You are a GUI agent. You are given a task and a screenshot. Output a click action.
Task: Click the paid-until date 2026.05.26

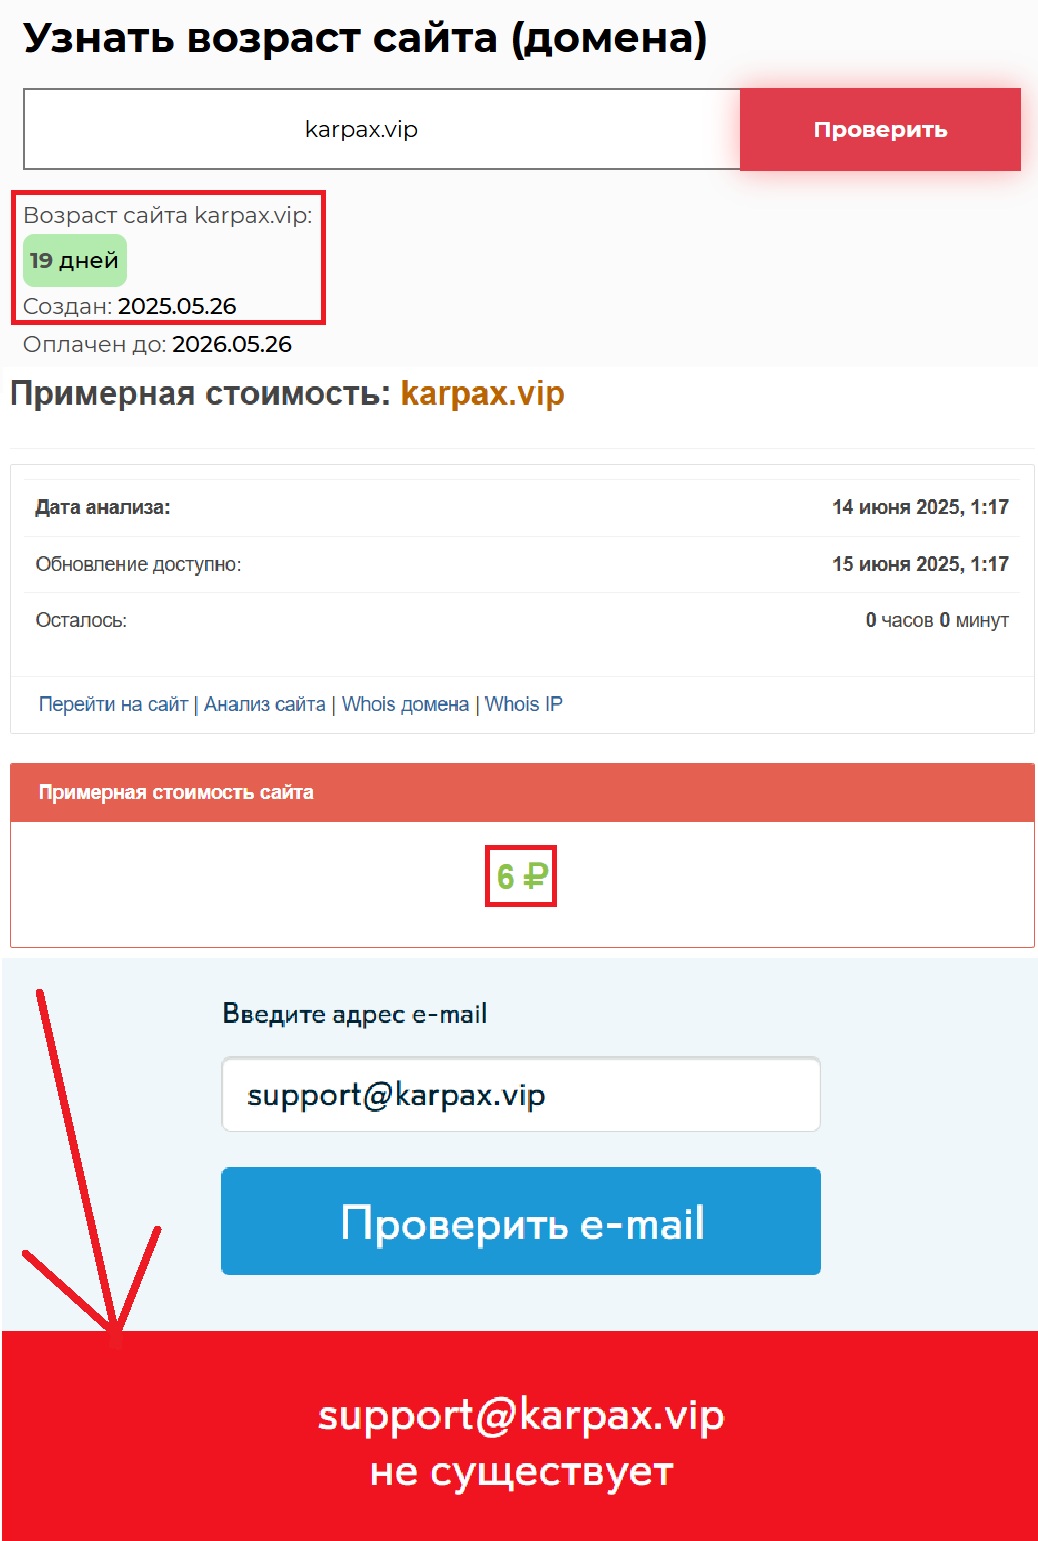pyautogui.click(x=232, y=344)
